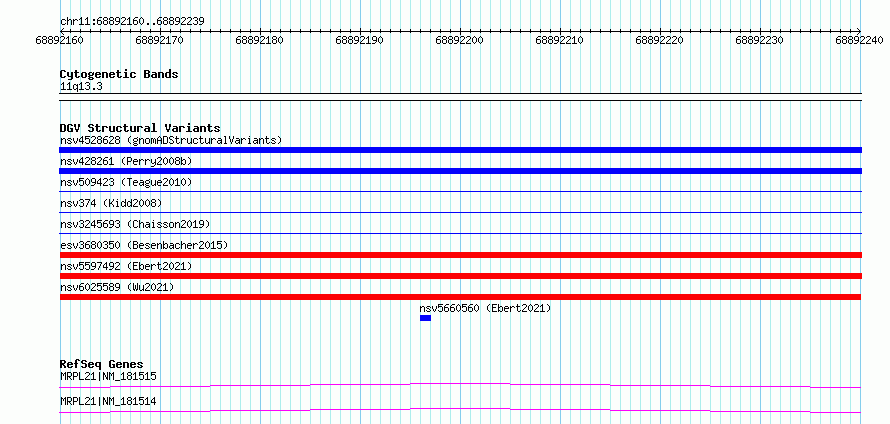The width and height of the screenshot is (890, 424).
Task: Select the red bar under nsv6025589
Action: (x=460, y=297)
